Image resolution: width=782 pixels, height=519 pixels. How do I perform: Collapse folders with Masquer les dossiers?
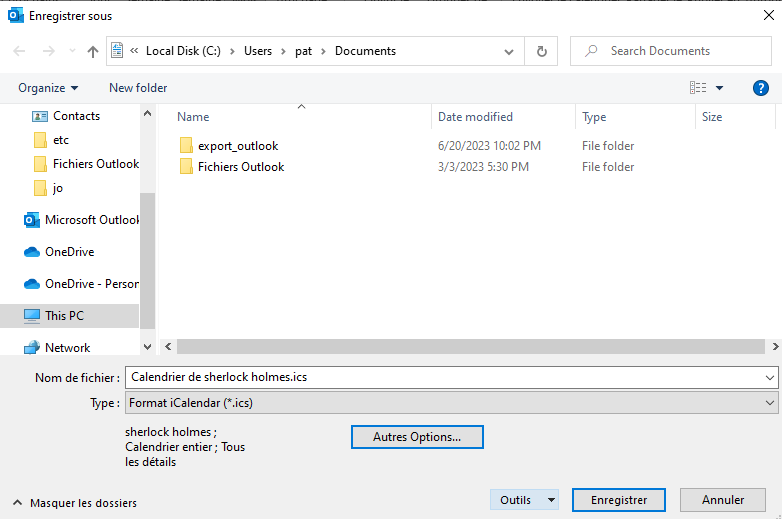coord(75,503)
